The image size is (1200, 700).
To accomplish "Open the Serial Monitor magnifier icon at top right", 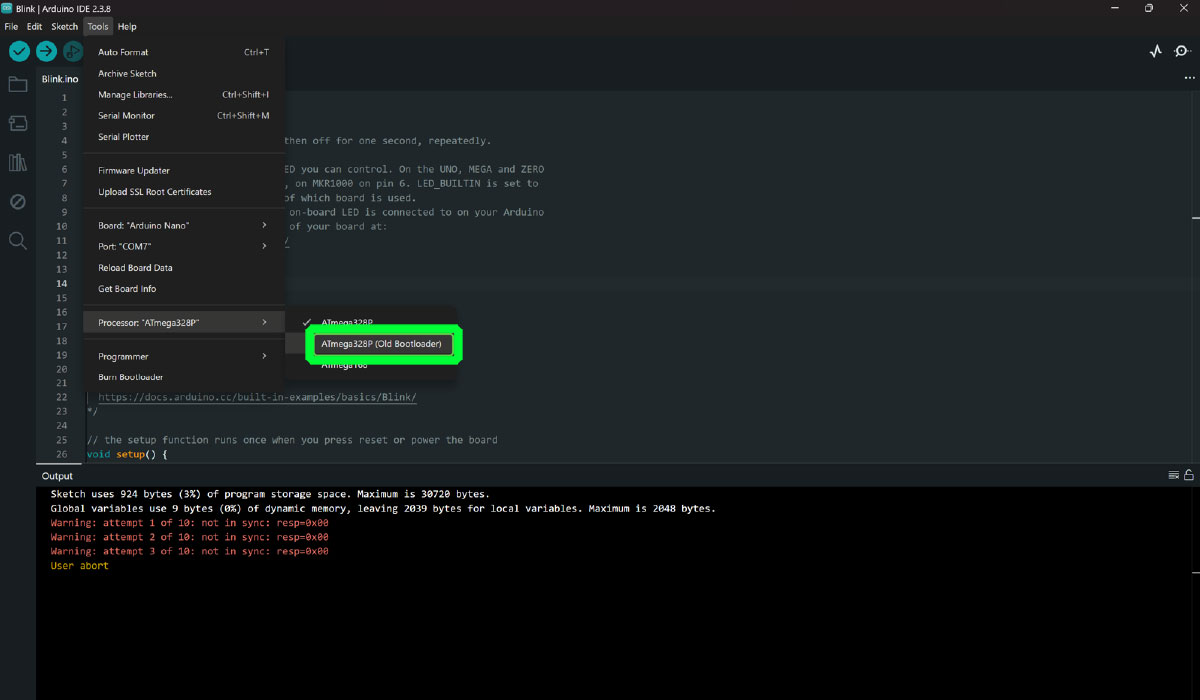I will (1182, 51).
